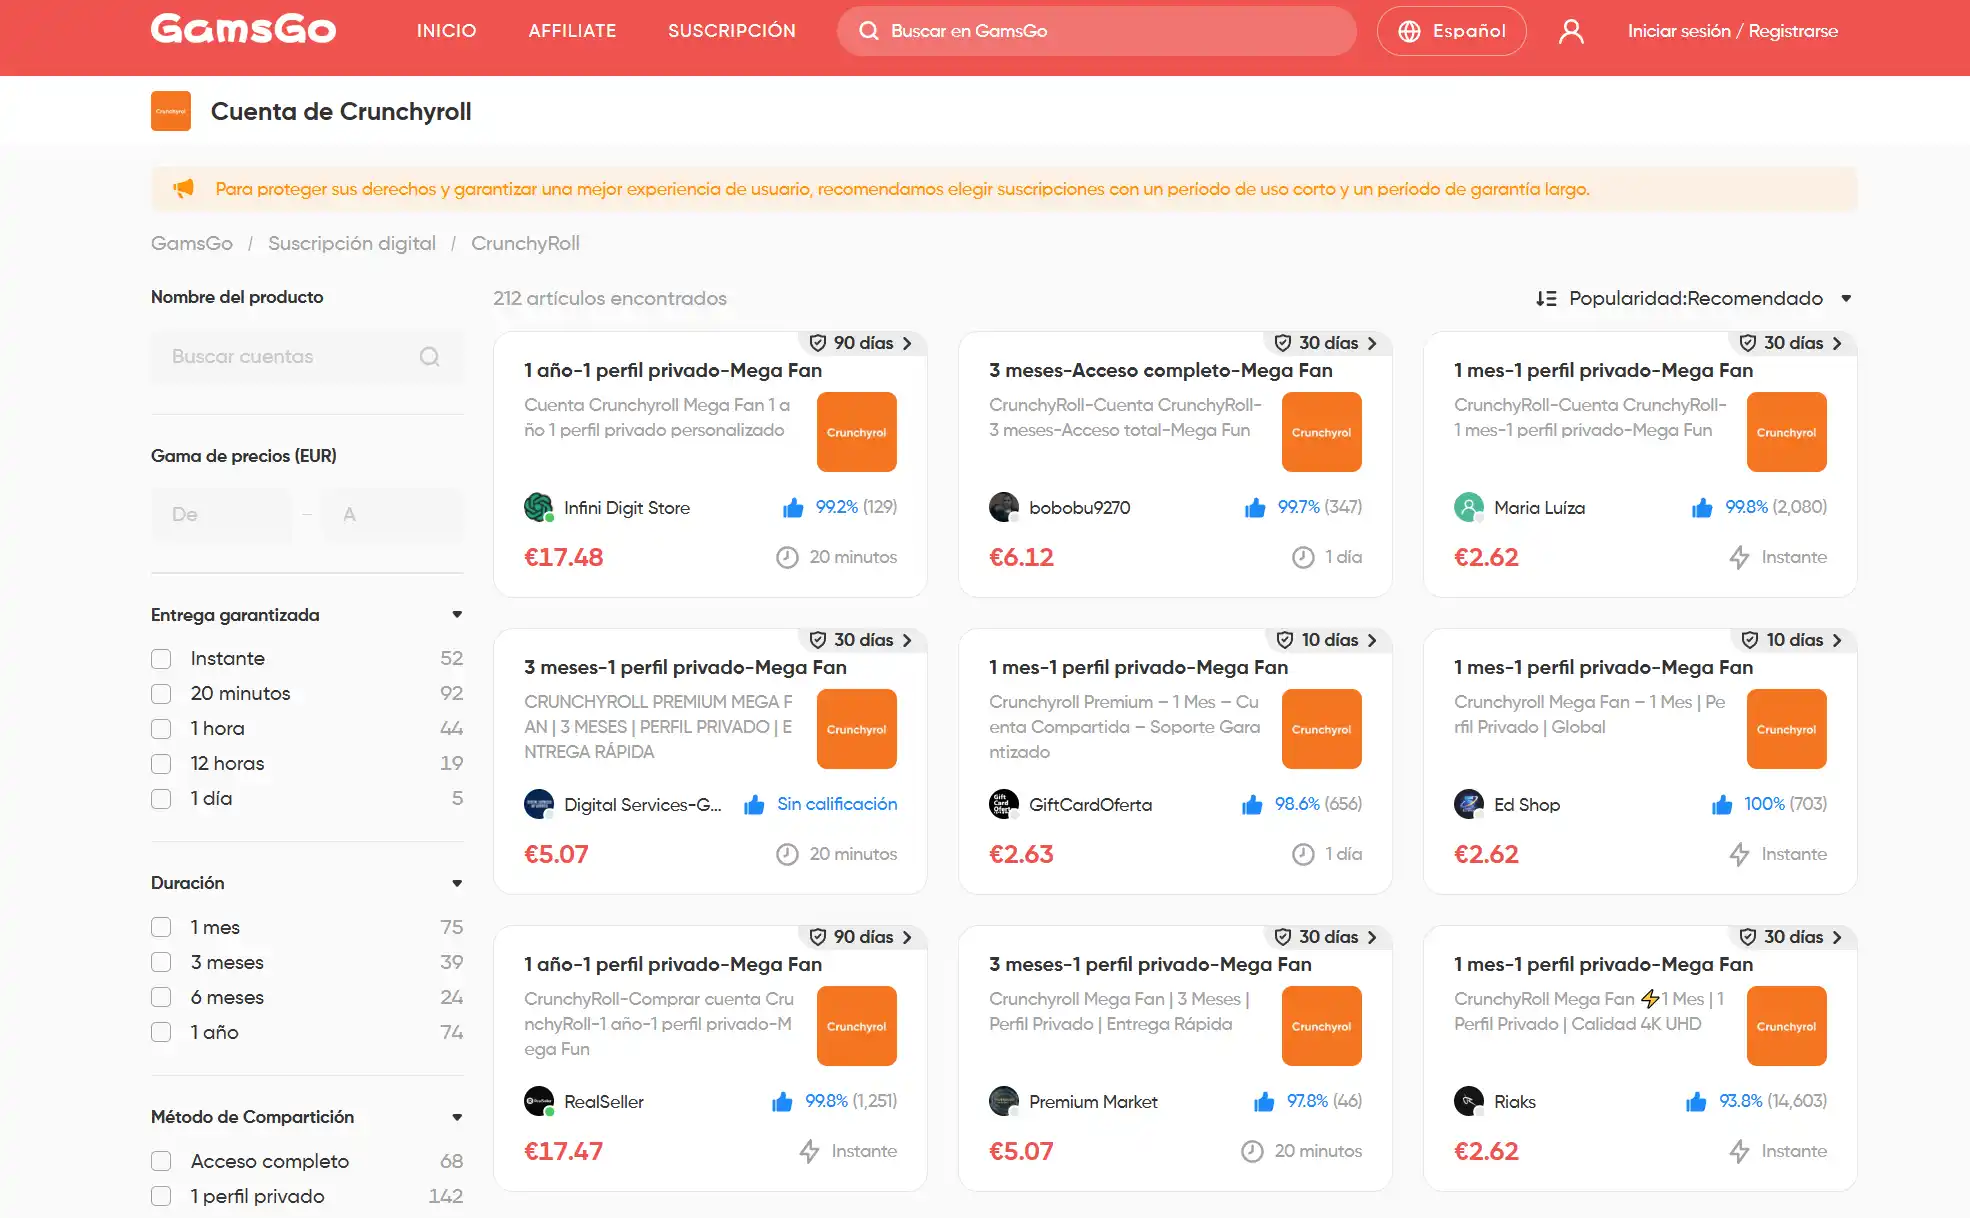
Task: Open Sin calificación rating link
Action: pos(837,804)
